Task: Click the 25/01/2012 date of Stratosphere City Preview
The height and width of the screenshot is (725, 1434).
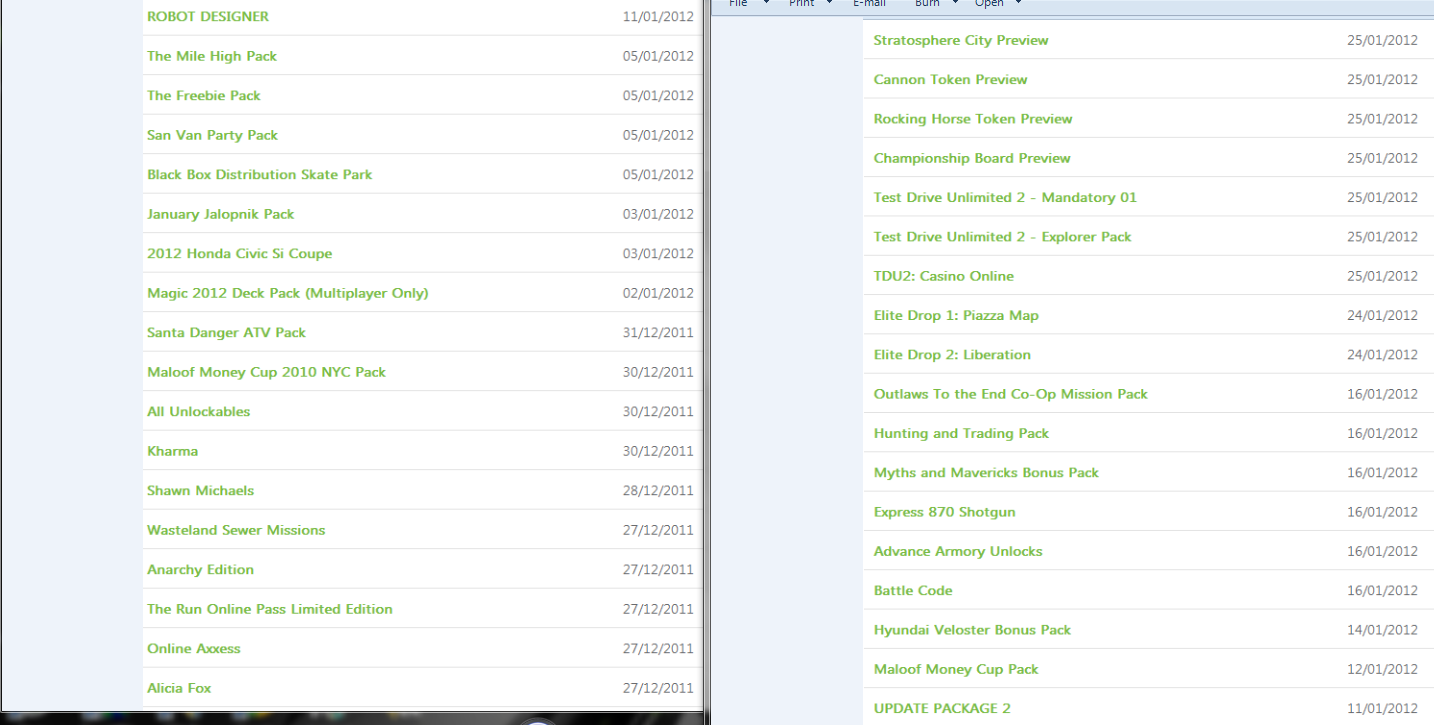Action: pyautogui.click(x=1382, y=41)
